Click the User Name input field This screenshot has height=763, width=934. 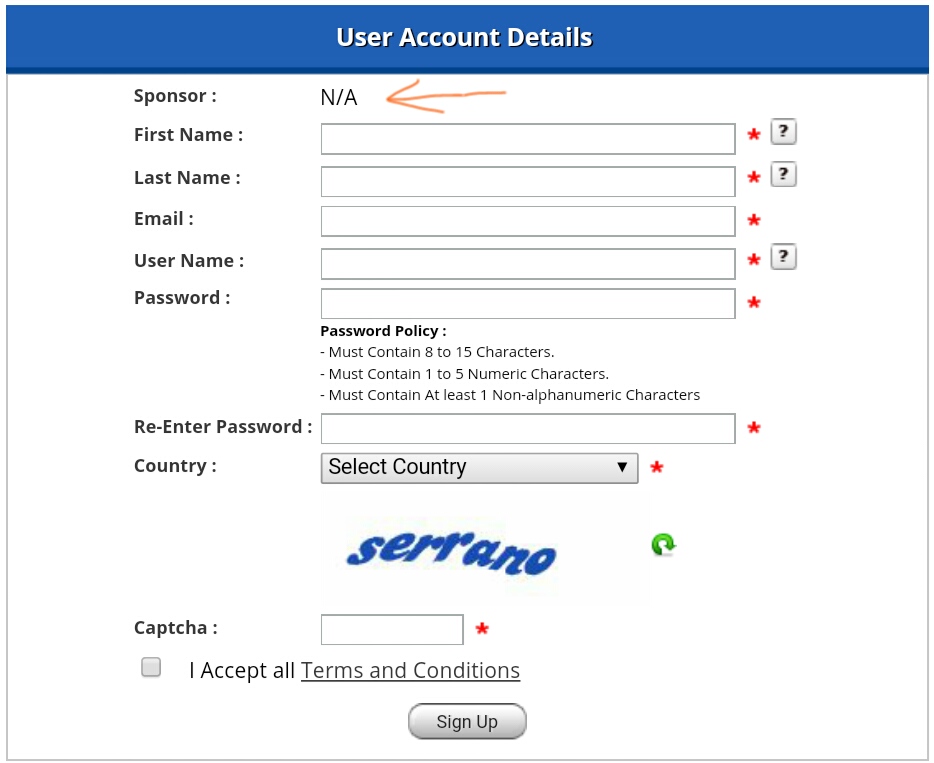[x=528, y=264]
